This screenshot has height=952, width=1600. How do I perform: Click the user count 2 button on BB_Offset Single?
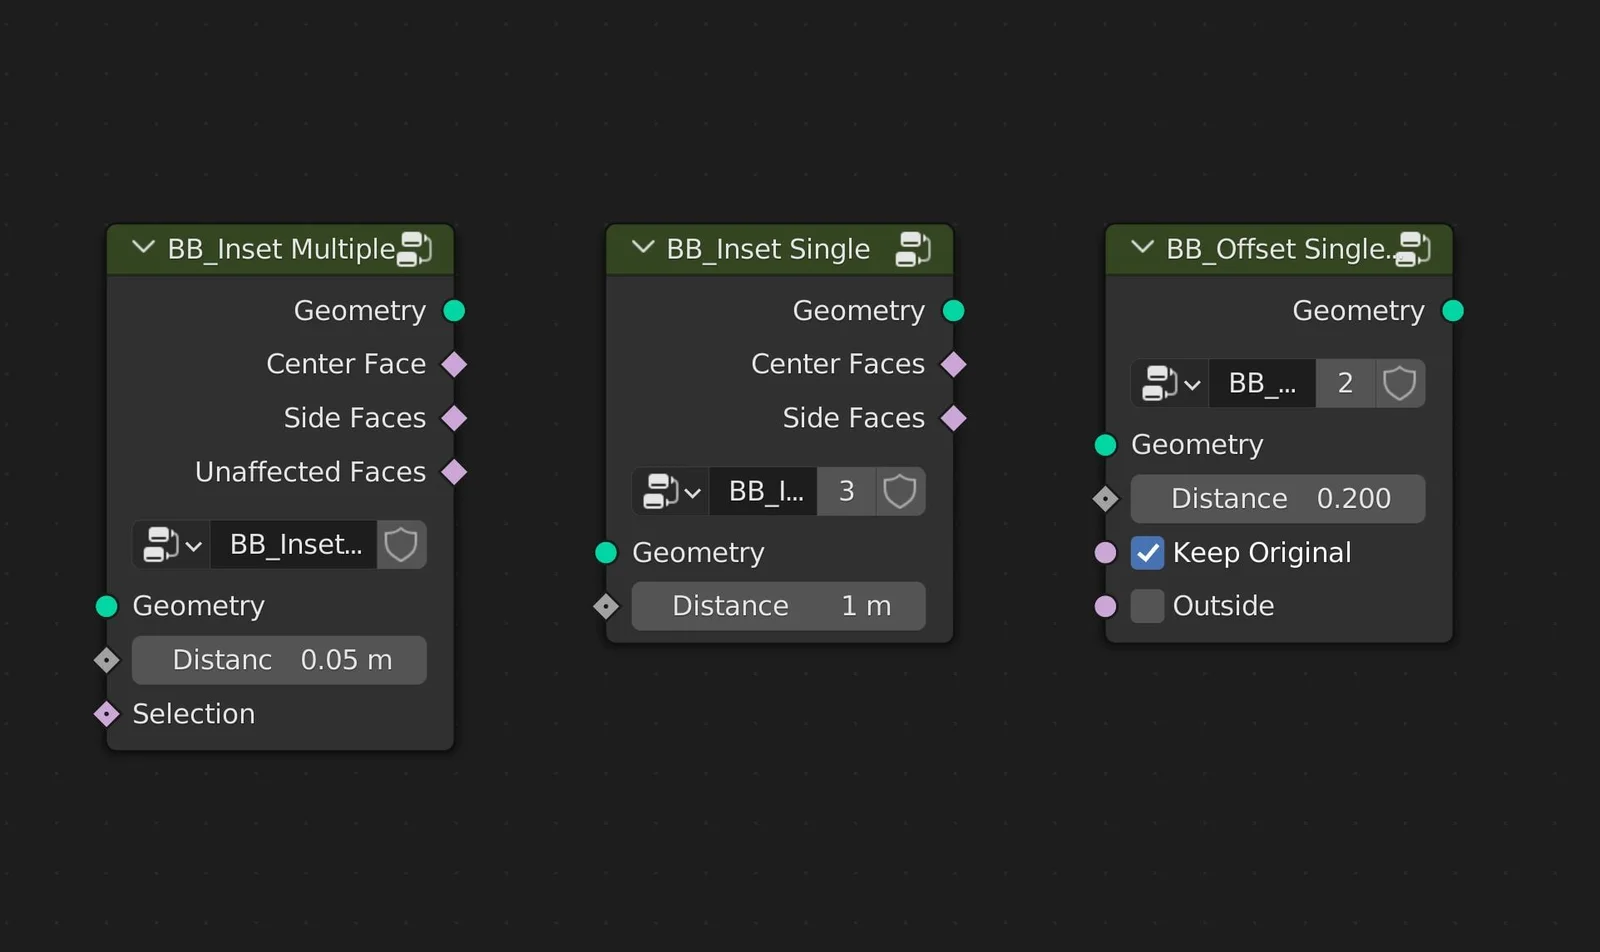click(1344, 383)
